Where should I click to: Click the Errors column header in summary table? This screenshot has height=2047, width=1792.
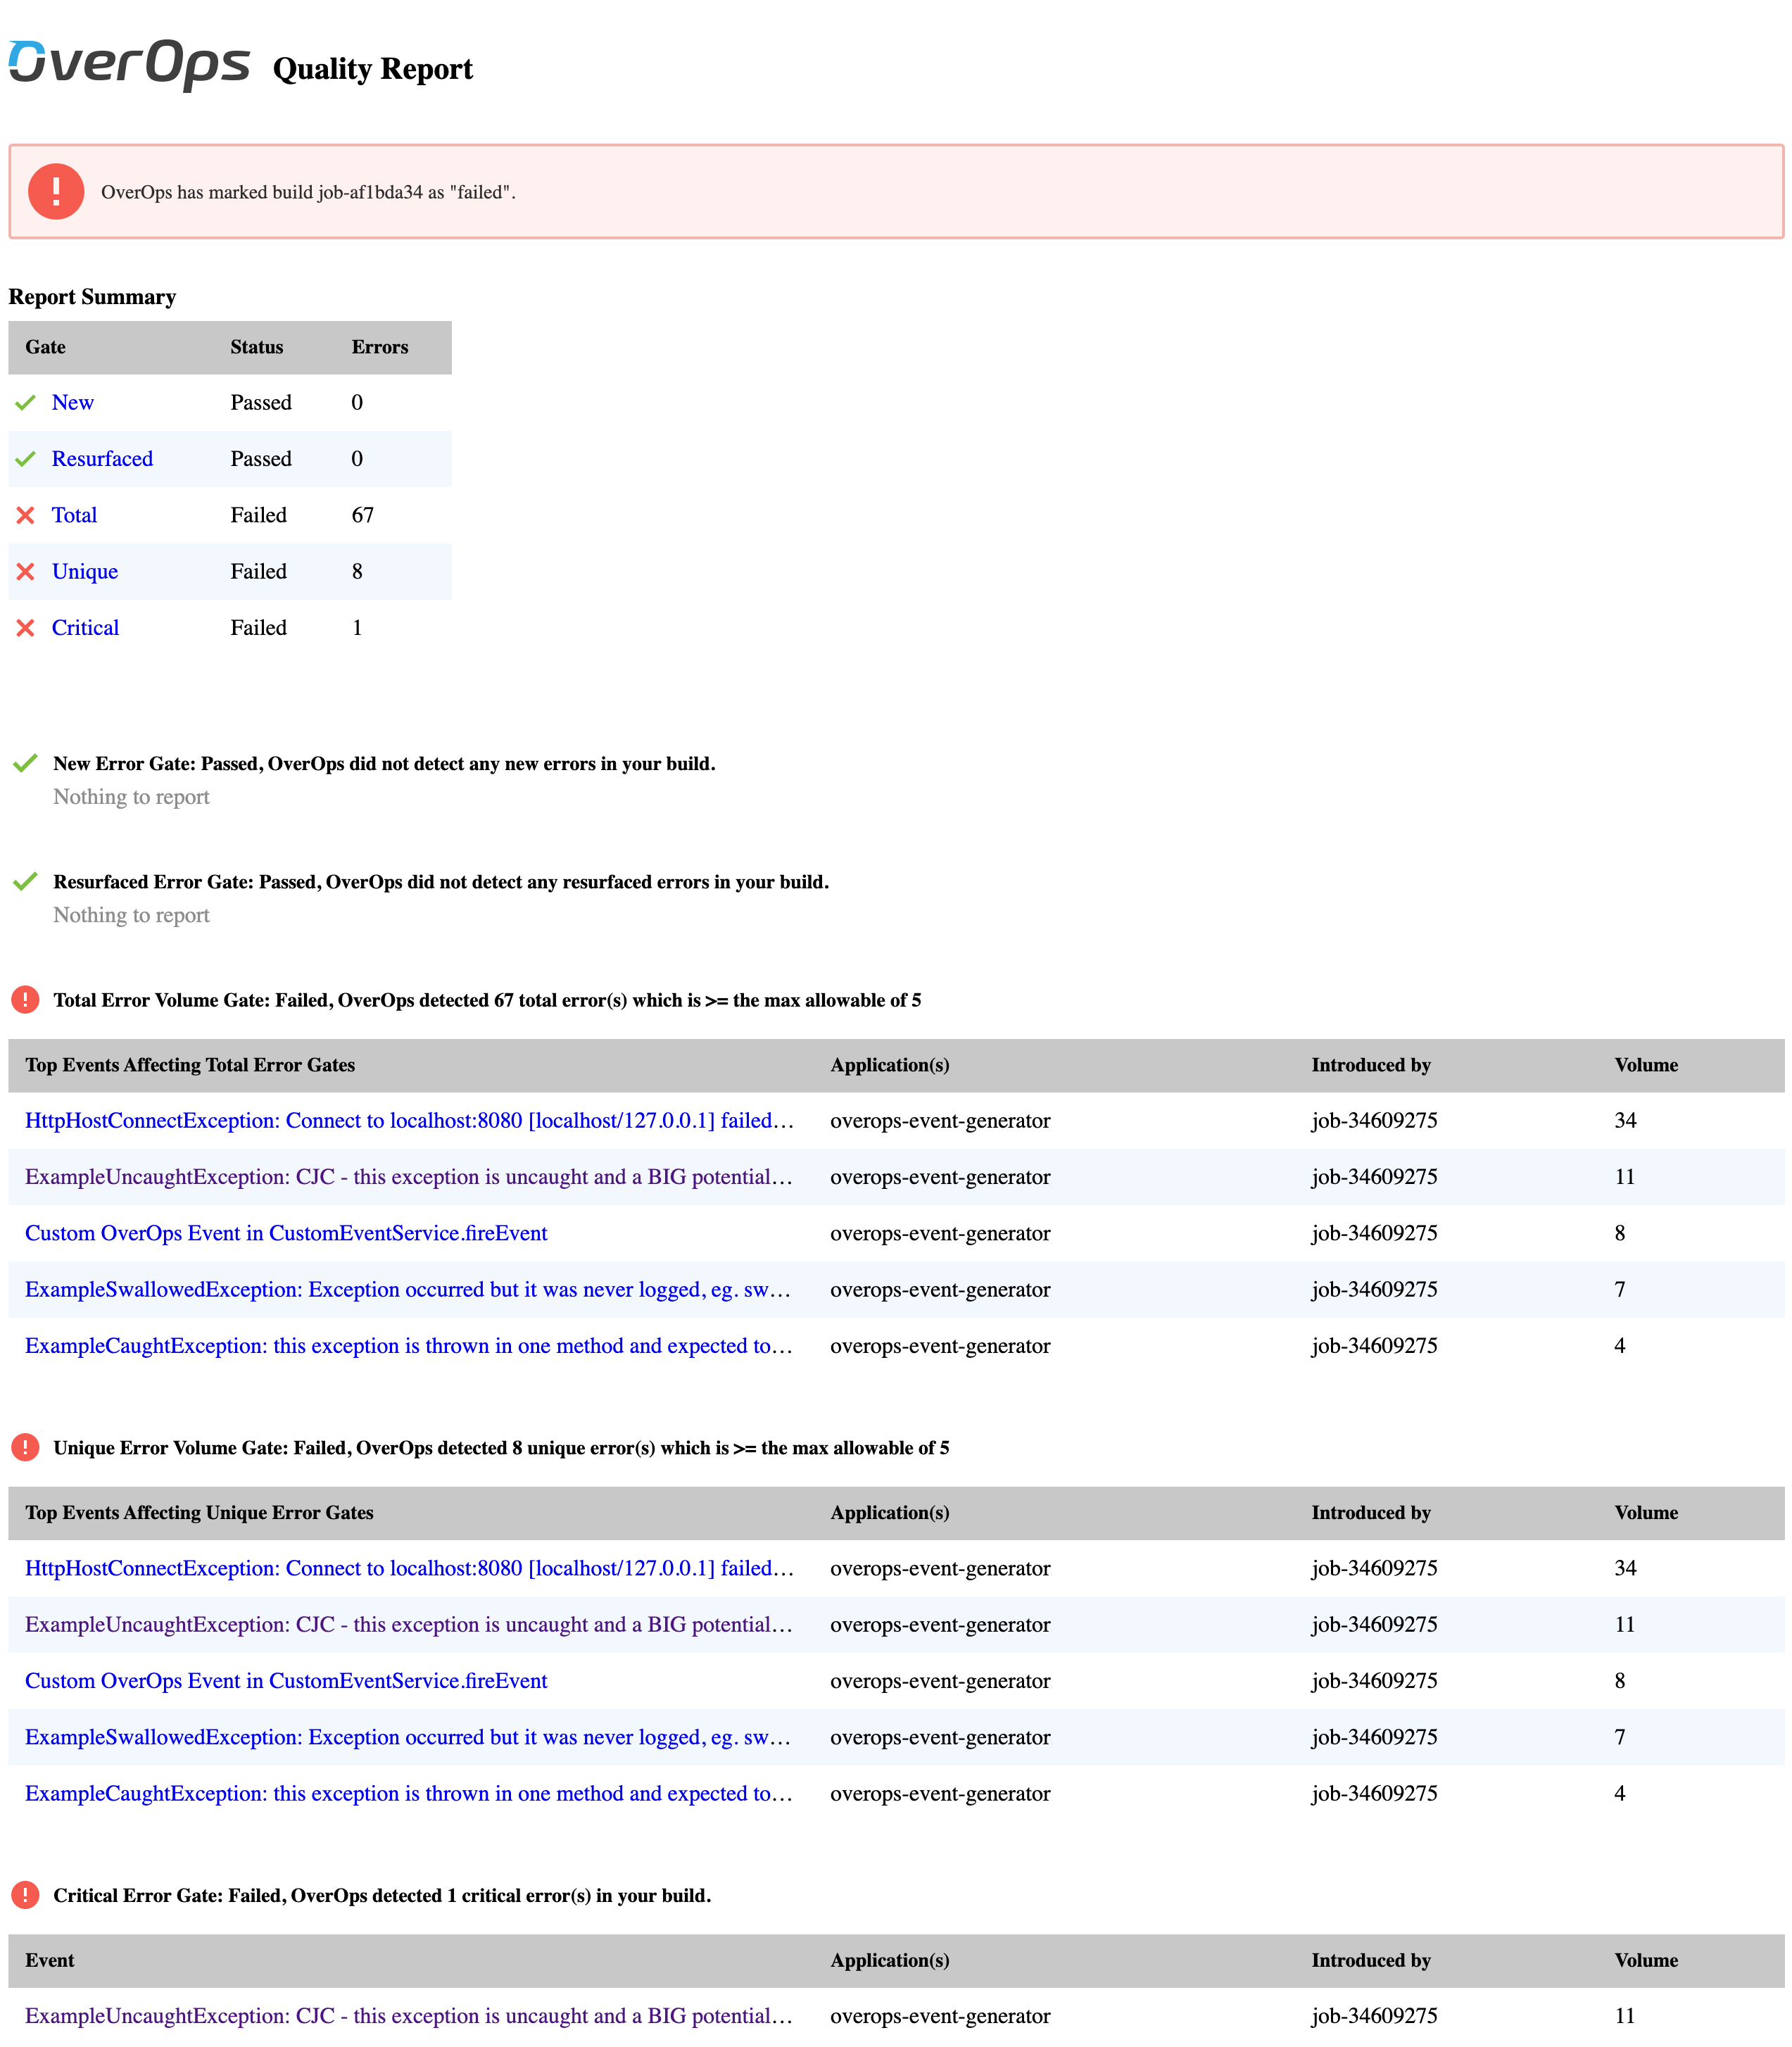[x=380, y=347]
